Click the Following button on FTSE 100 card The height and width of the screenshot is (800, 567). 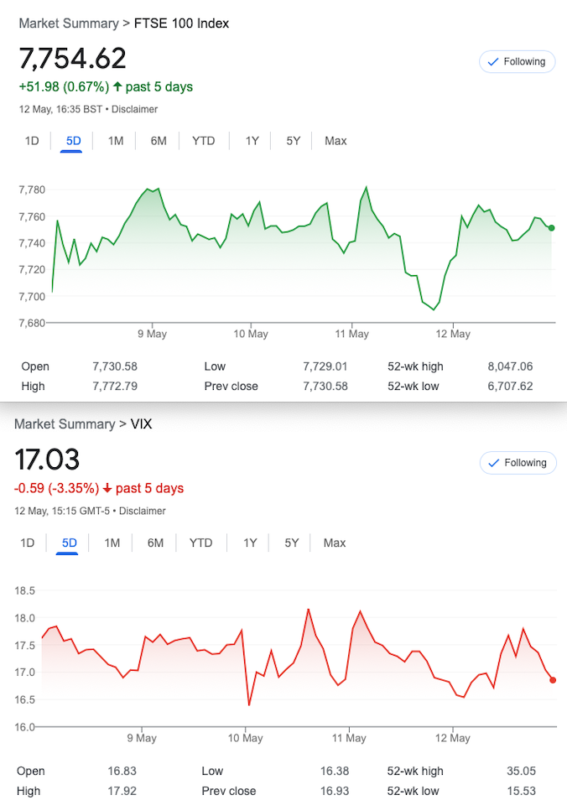point(517,62)
